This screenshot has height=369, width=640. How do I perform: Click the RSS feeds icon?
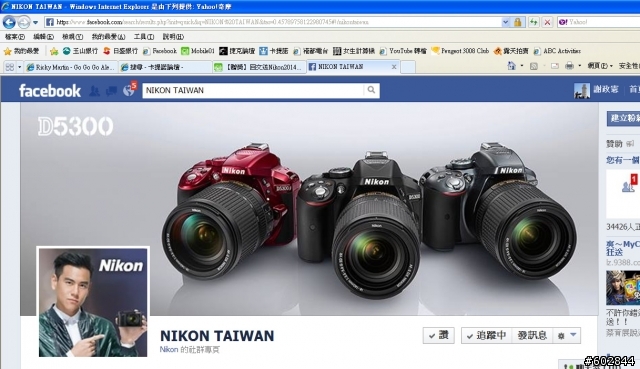click(x=533, y=66)
